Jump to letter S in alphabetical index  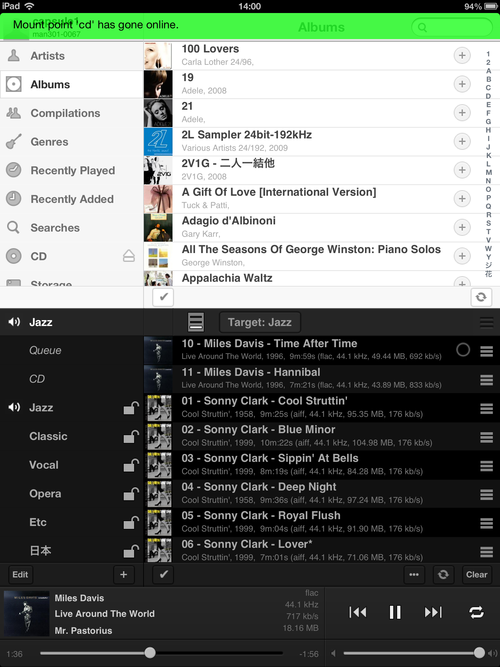[488, 223]
